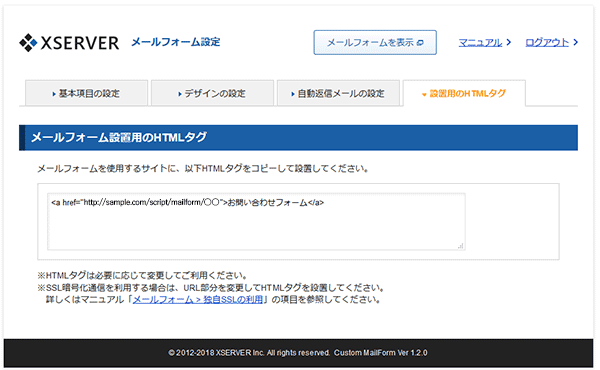Click the chevron next to マニュアル
This screenshot has width=600, height=370.
(x=509, y=42)
